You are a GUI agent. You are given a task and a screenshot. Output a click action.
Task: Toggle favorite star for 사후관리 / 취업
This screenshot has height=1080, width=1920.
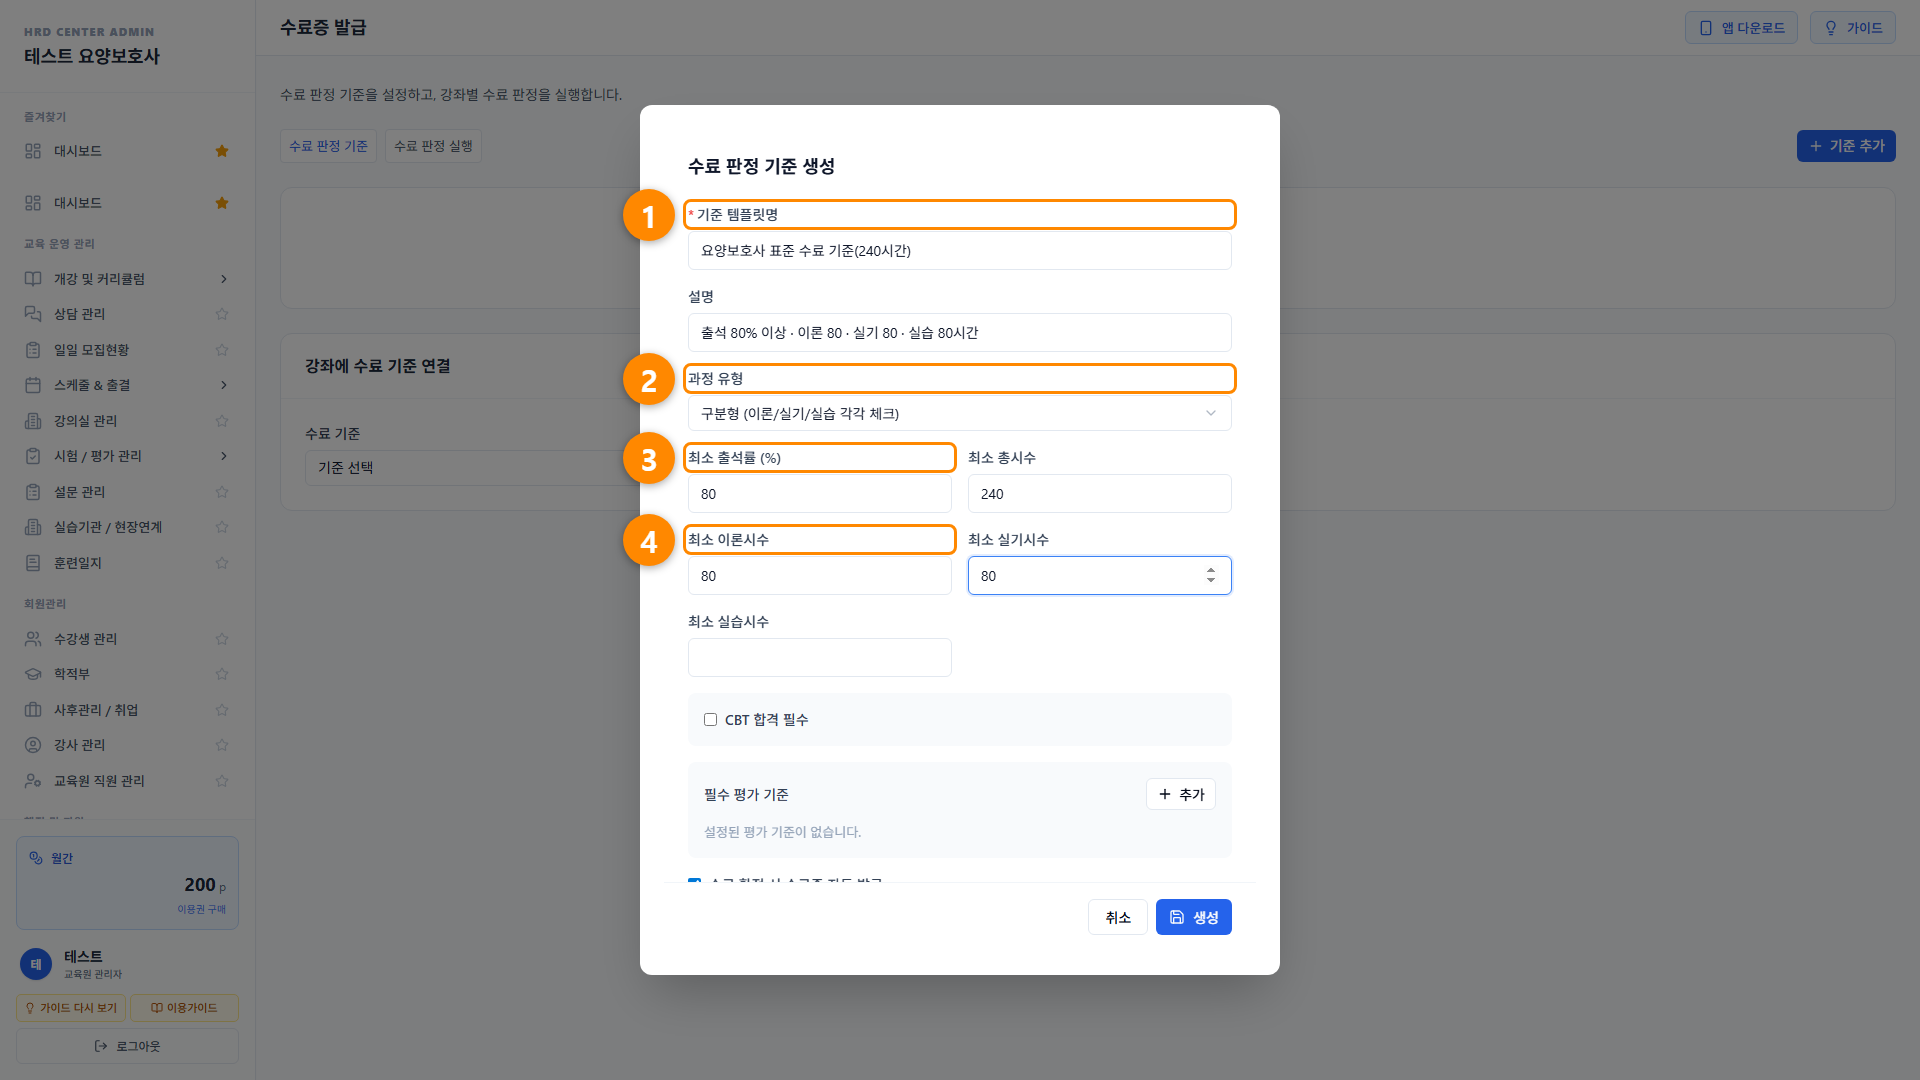click(222, 710)
